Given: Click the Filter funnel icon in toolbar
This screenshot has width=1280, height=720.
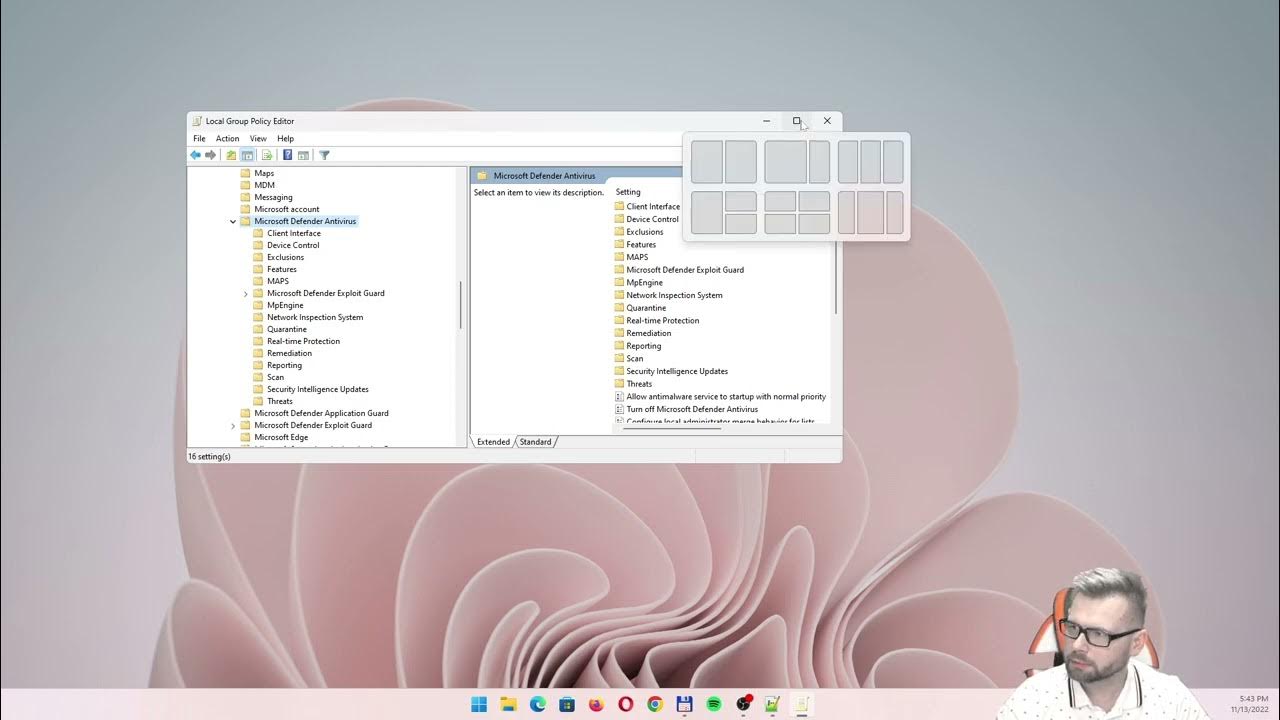Looking at the screenshot, I should [324, 155].
